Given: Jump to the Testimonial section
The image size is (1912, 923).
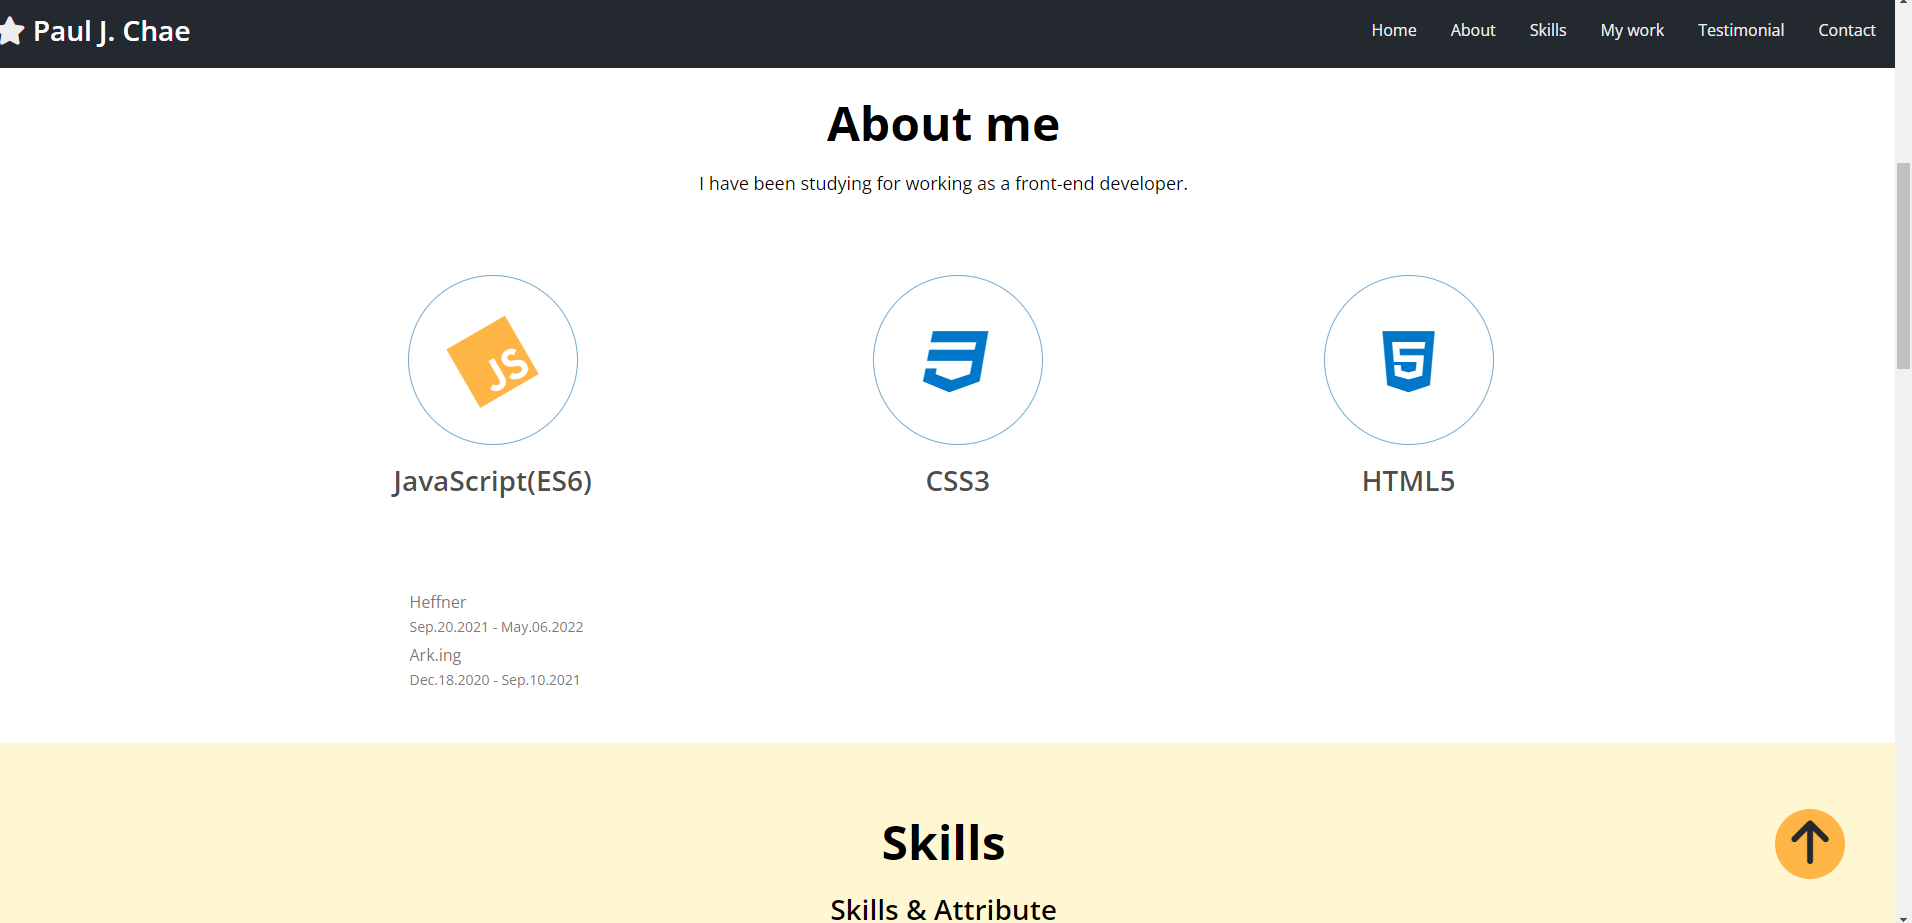Looking at the screenshot, I should [x=1740, y=30].
